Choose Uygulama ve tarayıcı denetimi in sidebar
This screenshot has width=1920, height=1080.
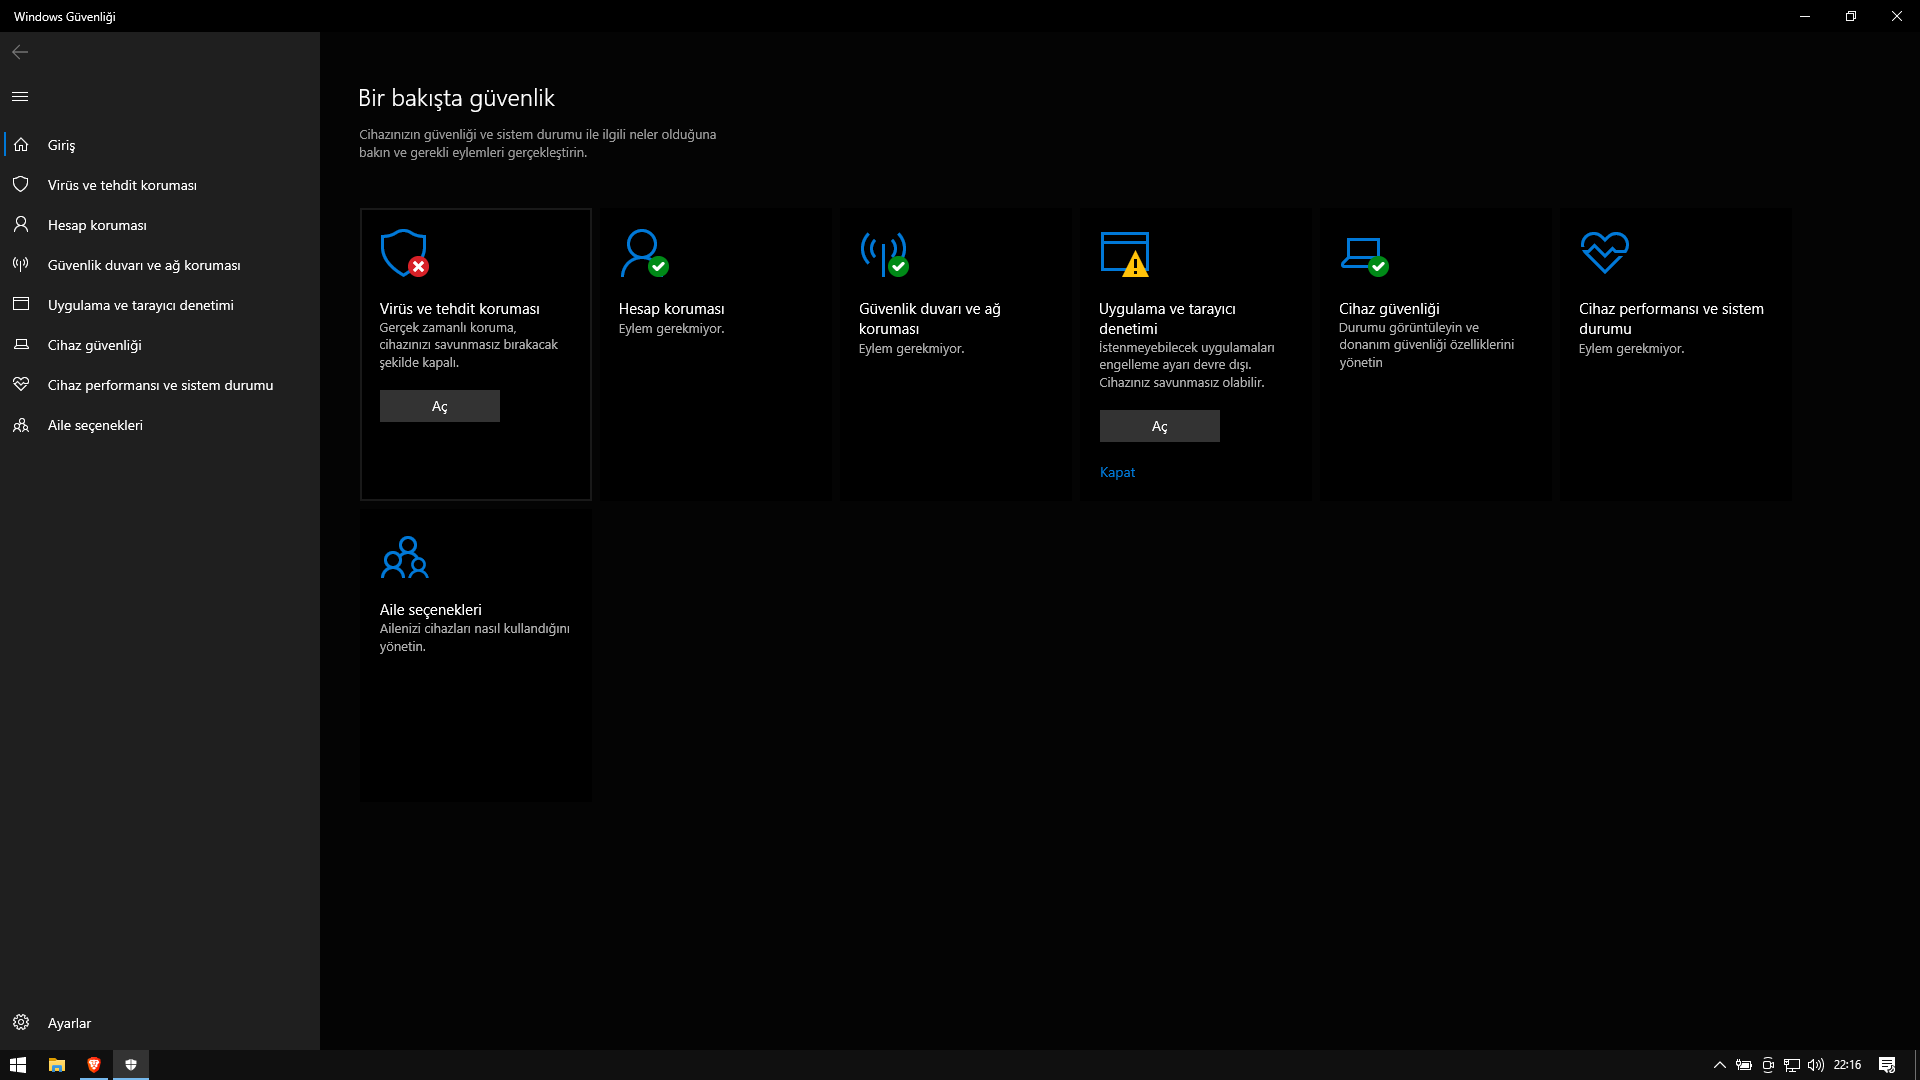(160, 305)
